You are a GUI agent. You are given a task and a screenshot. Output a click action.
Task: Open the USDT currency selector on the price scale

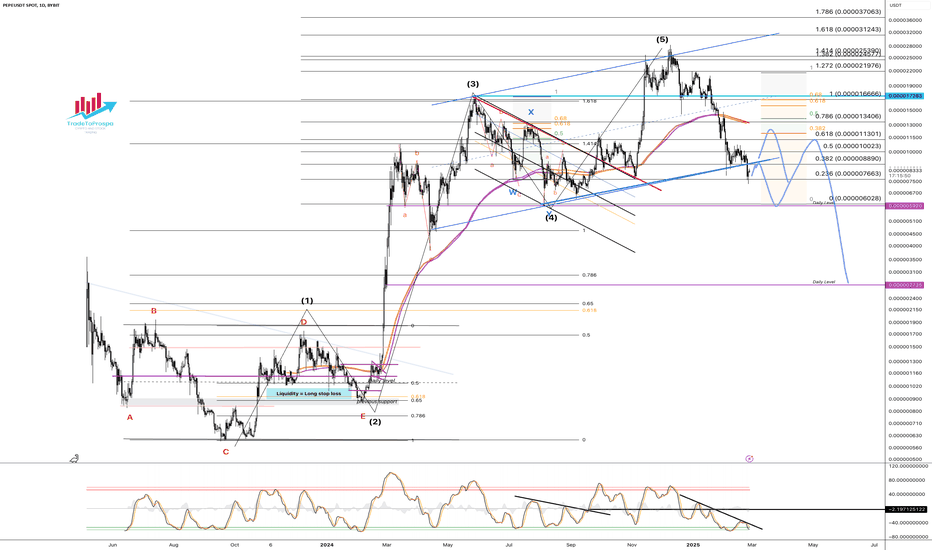tap(895, 5)
